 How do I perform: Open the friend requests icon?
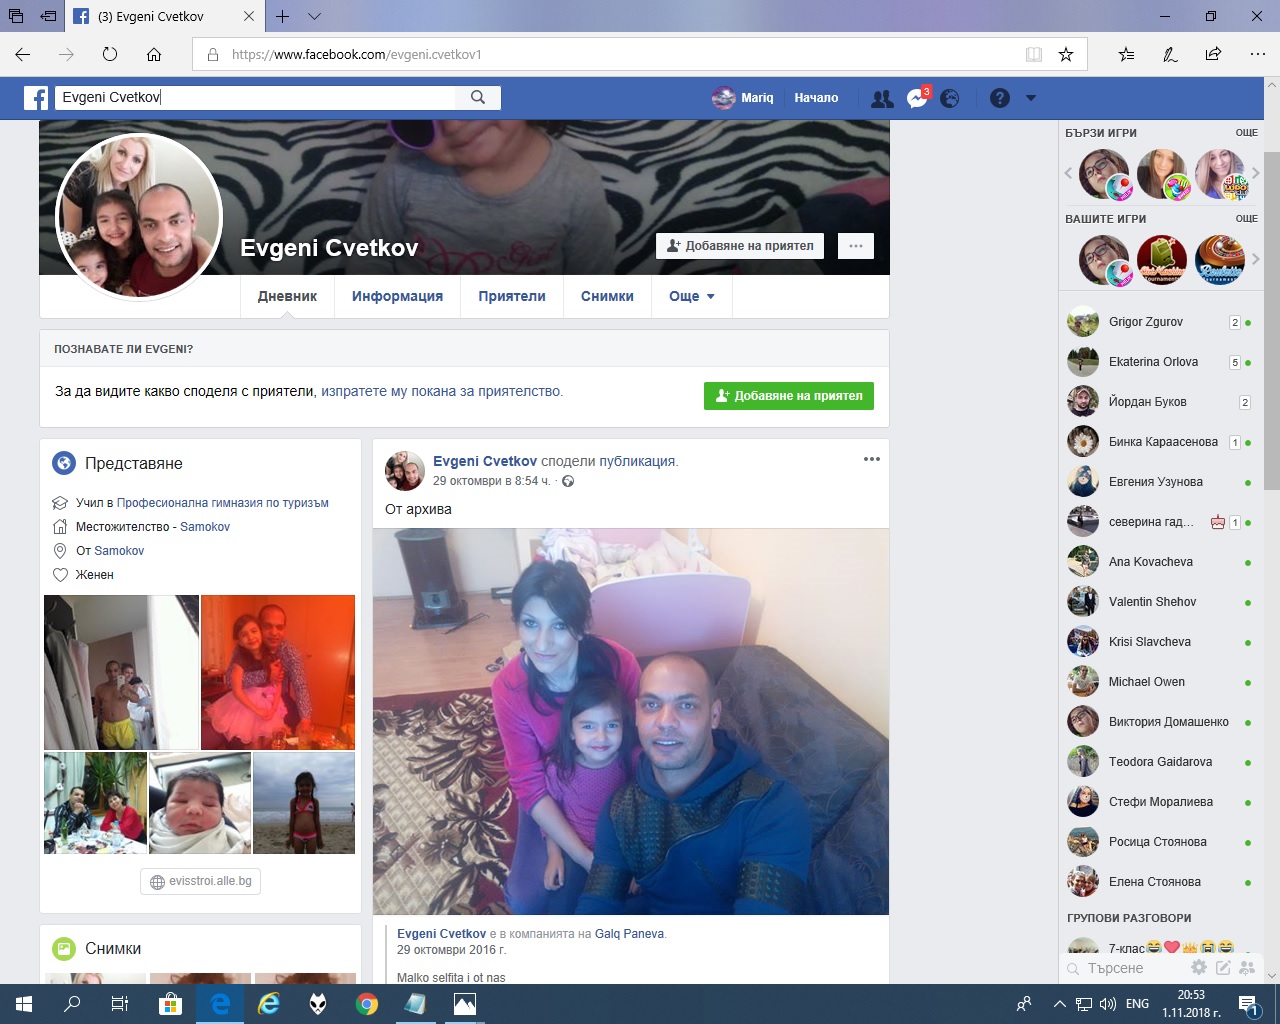click(x=882, y=98)
